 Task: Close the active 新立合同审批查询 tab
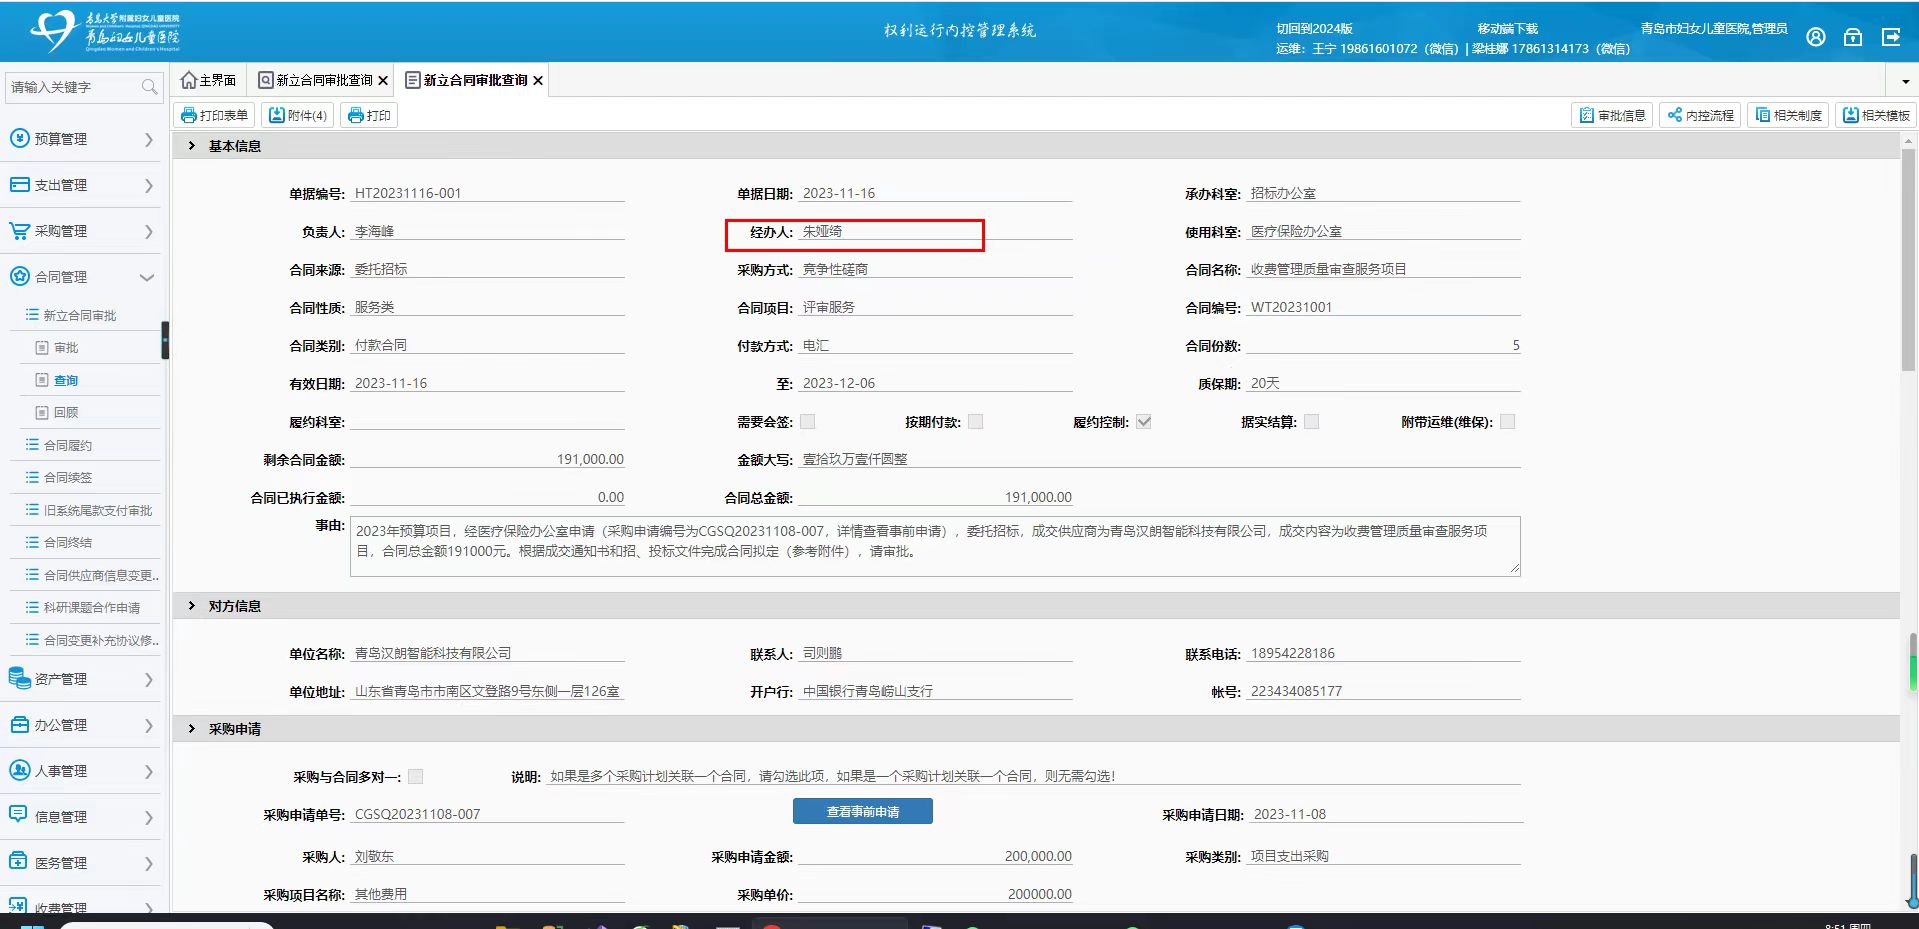pyautogui.click(x=538, y=81)
